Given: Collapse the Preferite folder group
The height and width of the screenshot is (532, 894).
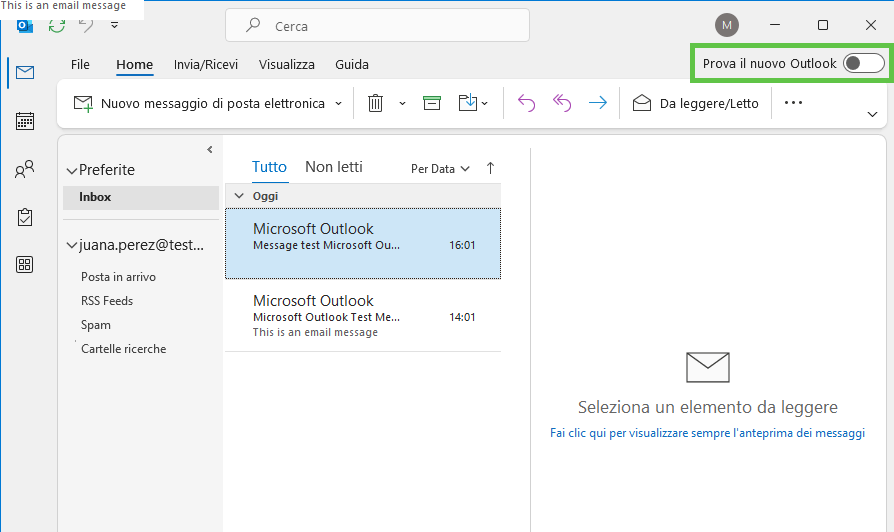Looking at the screenshot, I should (71, 170).
